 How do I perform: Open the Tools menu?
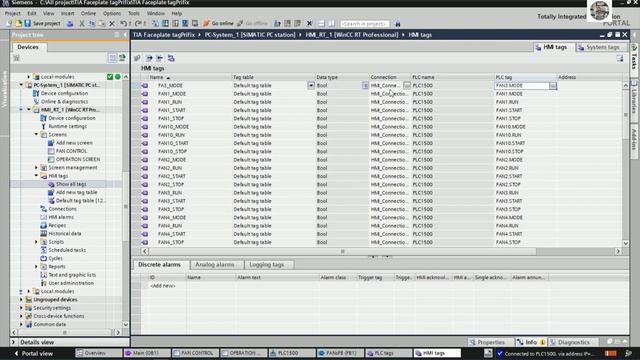133,13
